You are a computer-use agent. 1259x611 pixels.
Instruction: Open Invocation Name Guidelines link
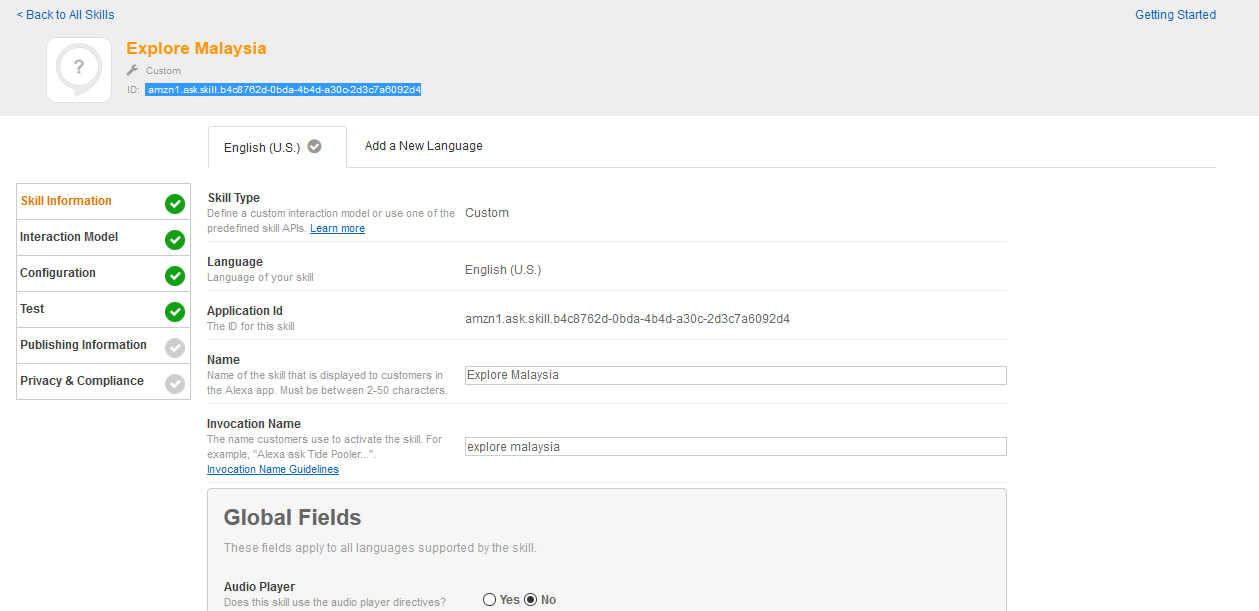click(x=273, y=470)
